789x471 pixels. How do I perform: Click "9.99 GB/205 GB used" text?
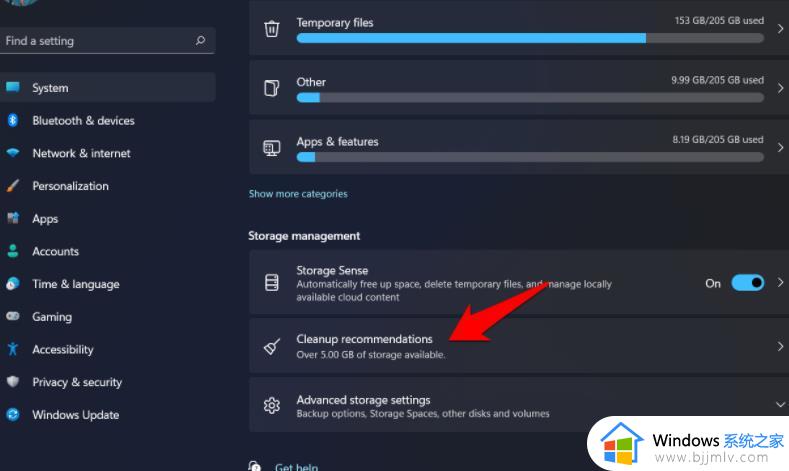point(717,80)
